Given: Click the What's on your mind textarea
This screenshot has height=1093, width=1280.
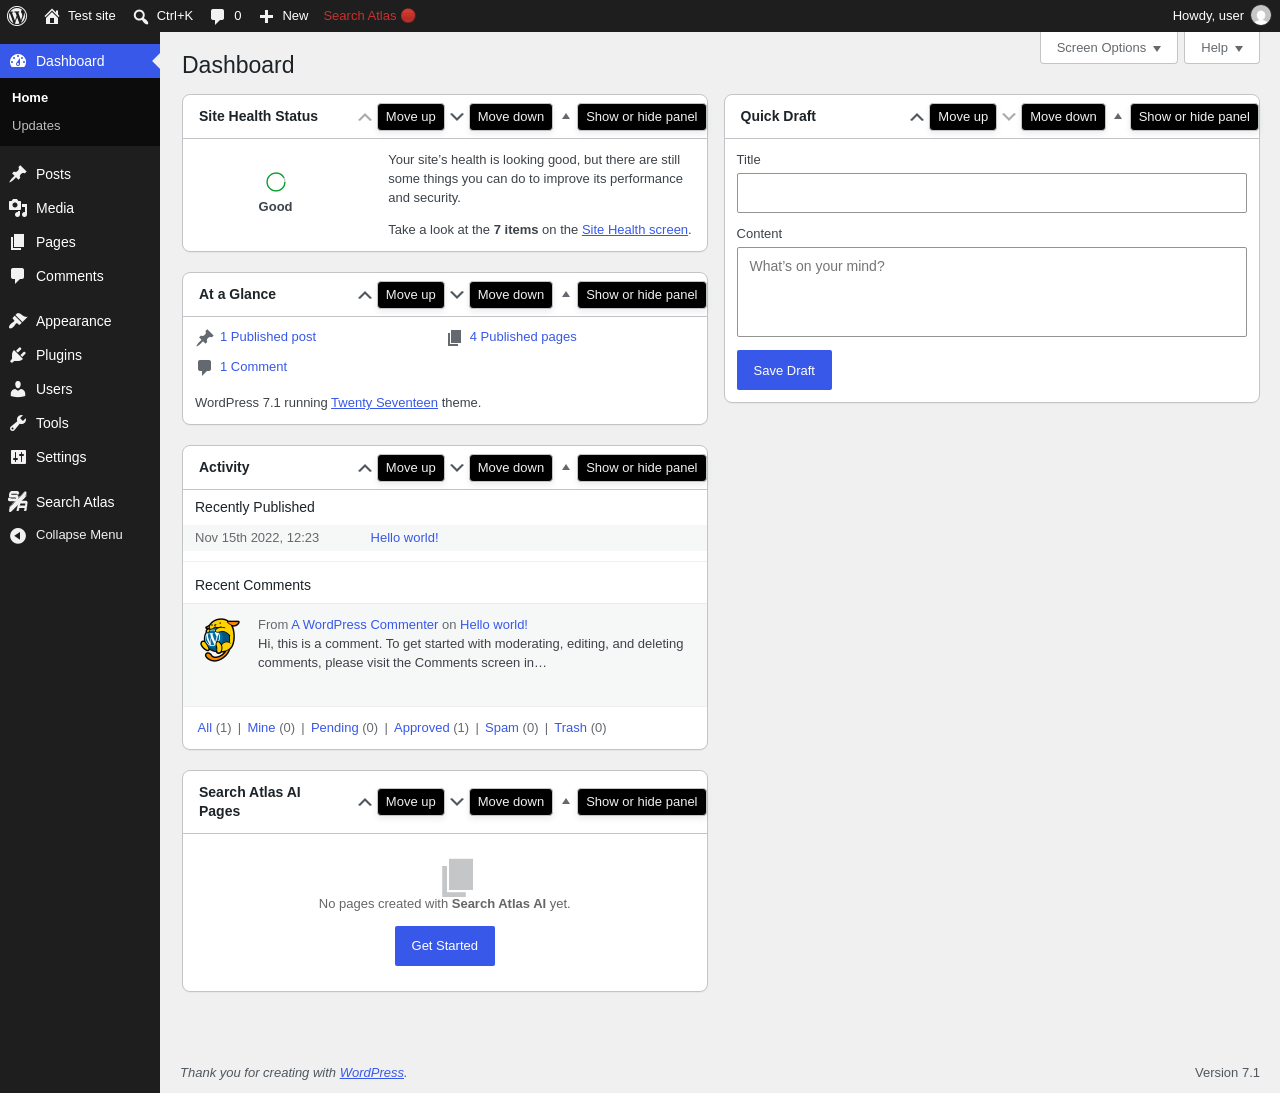Looking at the screenshot, I should [992, 292].
